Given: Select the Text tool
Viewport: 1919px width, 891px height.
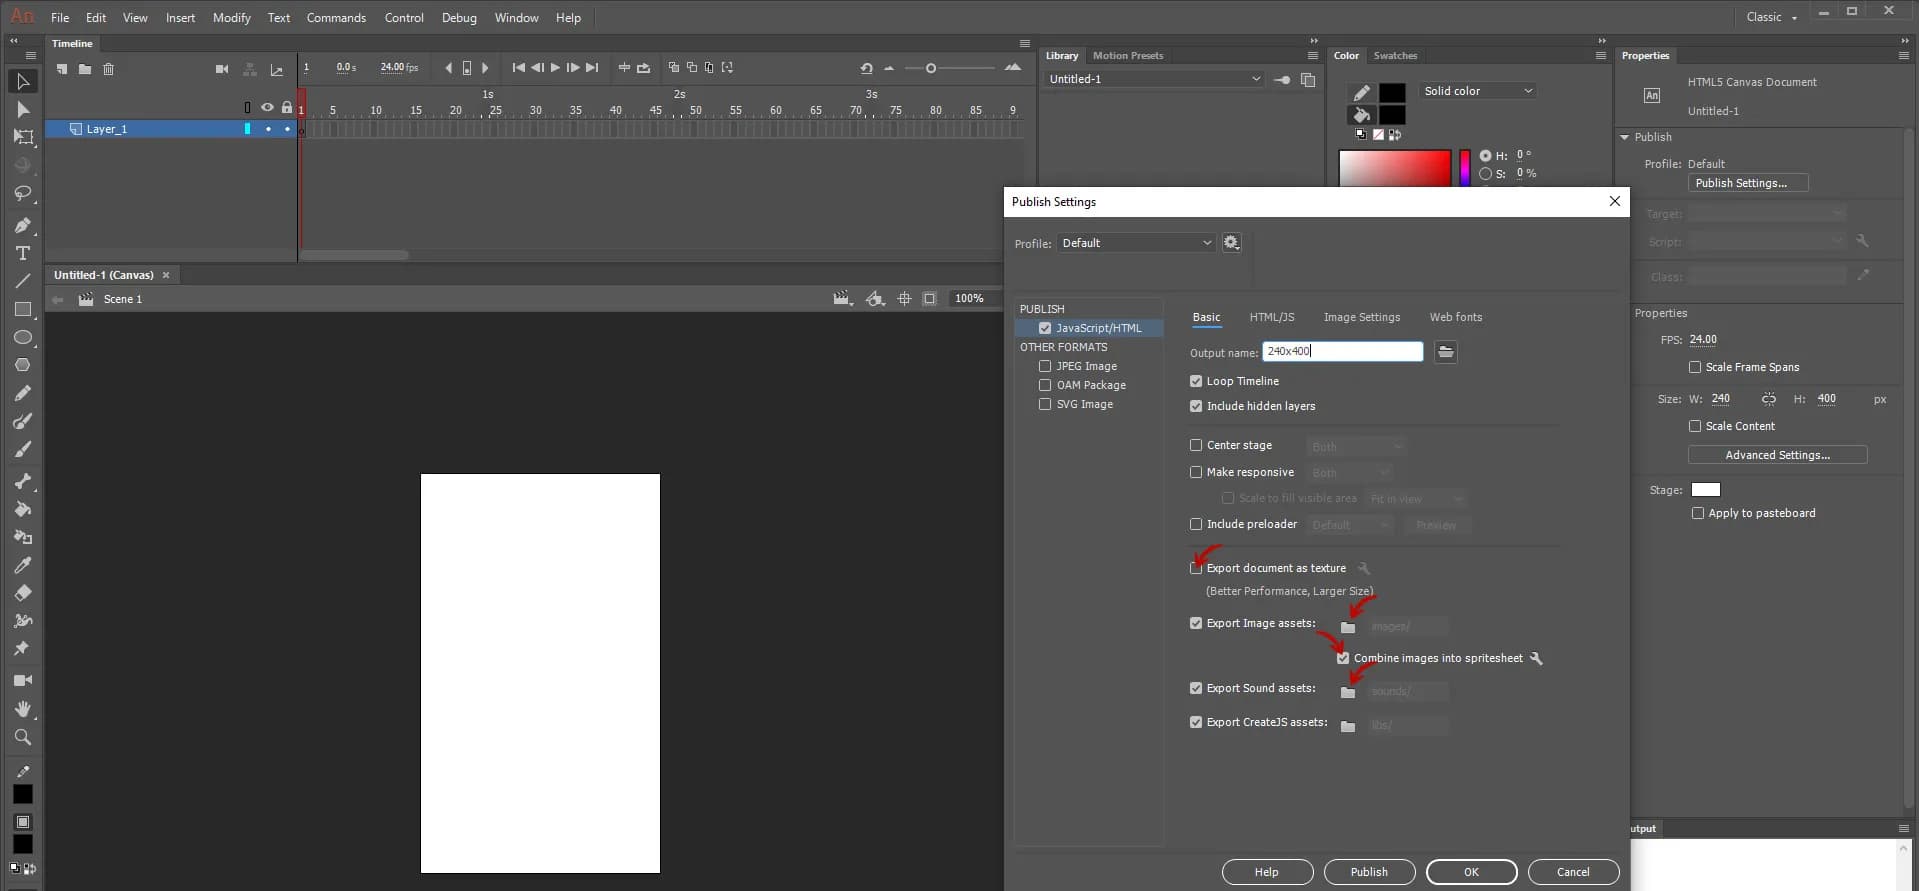Looking at the screenshot, I should point(23,253).
